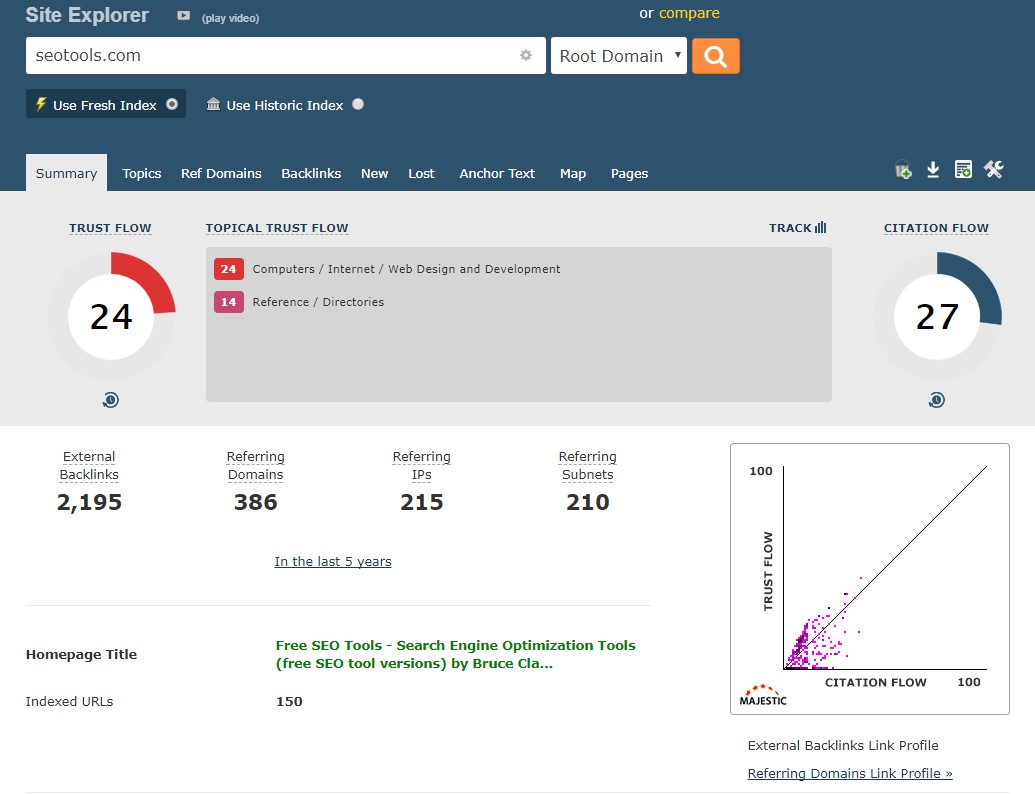Open the Root Domain dropdown
Image resolution: width=1035 pixels, height=794 pixels.
click(x=619, y=56)
